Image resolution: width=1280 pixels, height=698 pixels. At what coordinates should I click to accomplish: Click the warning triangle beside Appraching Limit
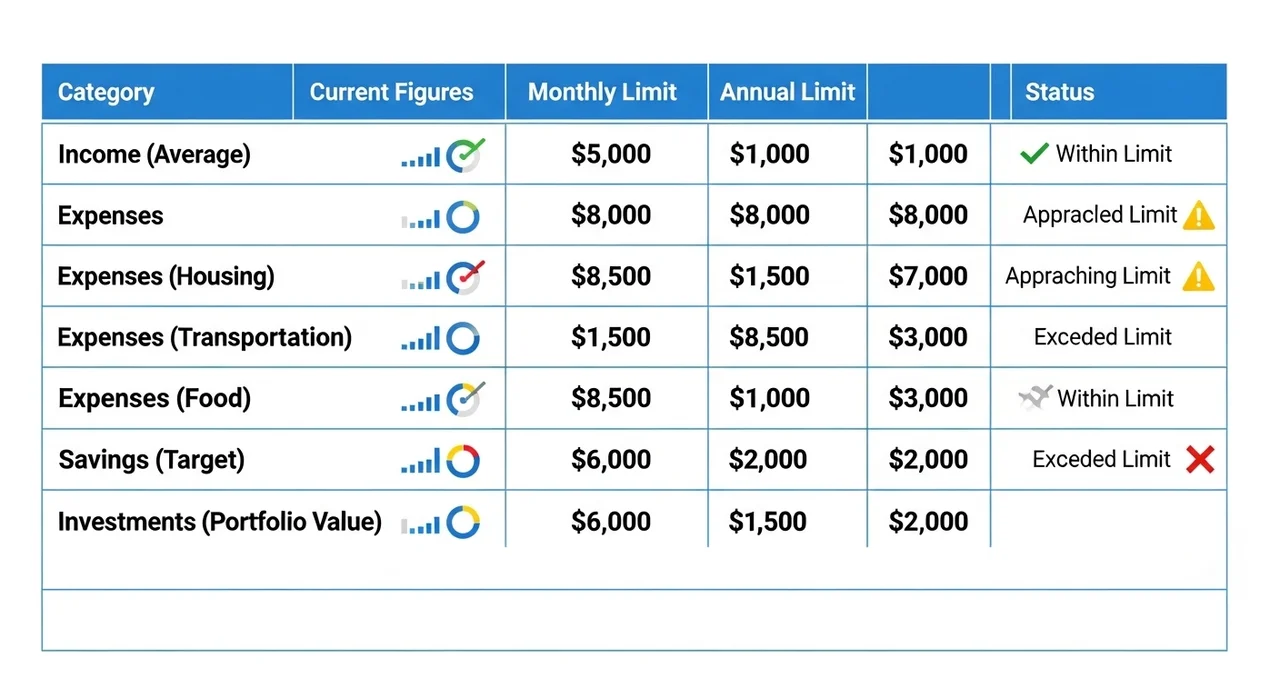point(1198,277)
